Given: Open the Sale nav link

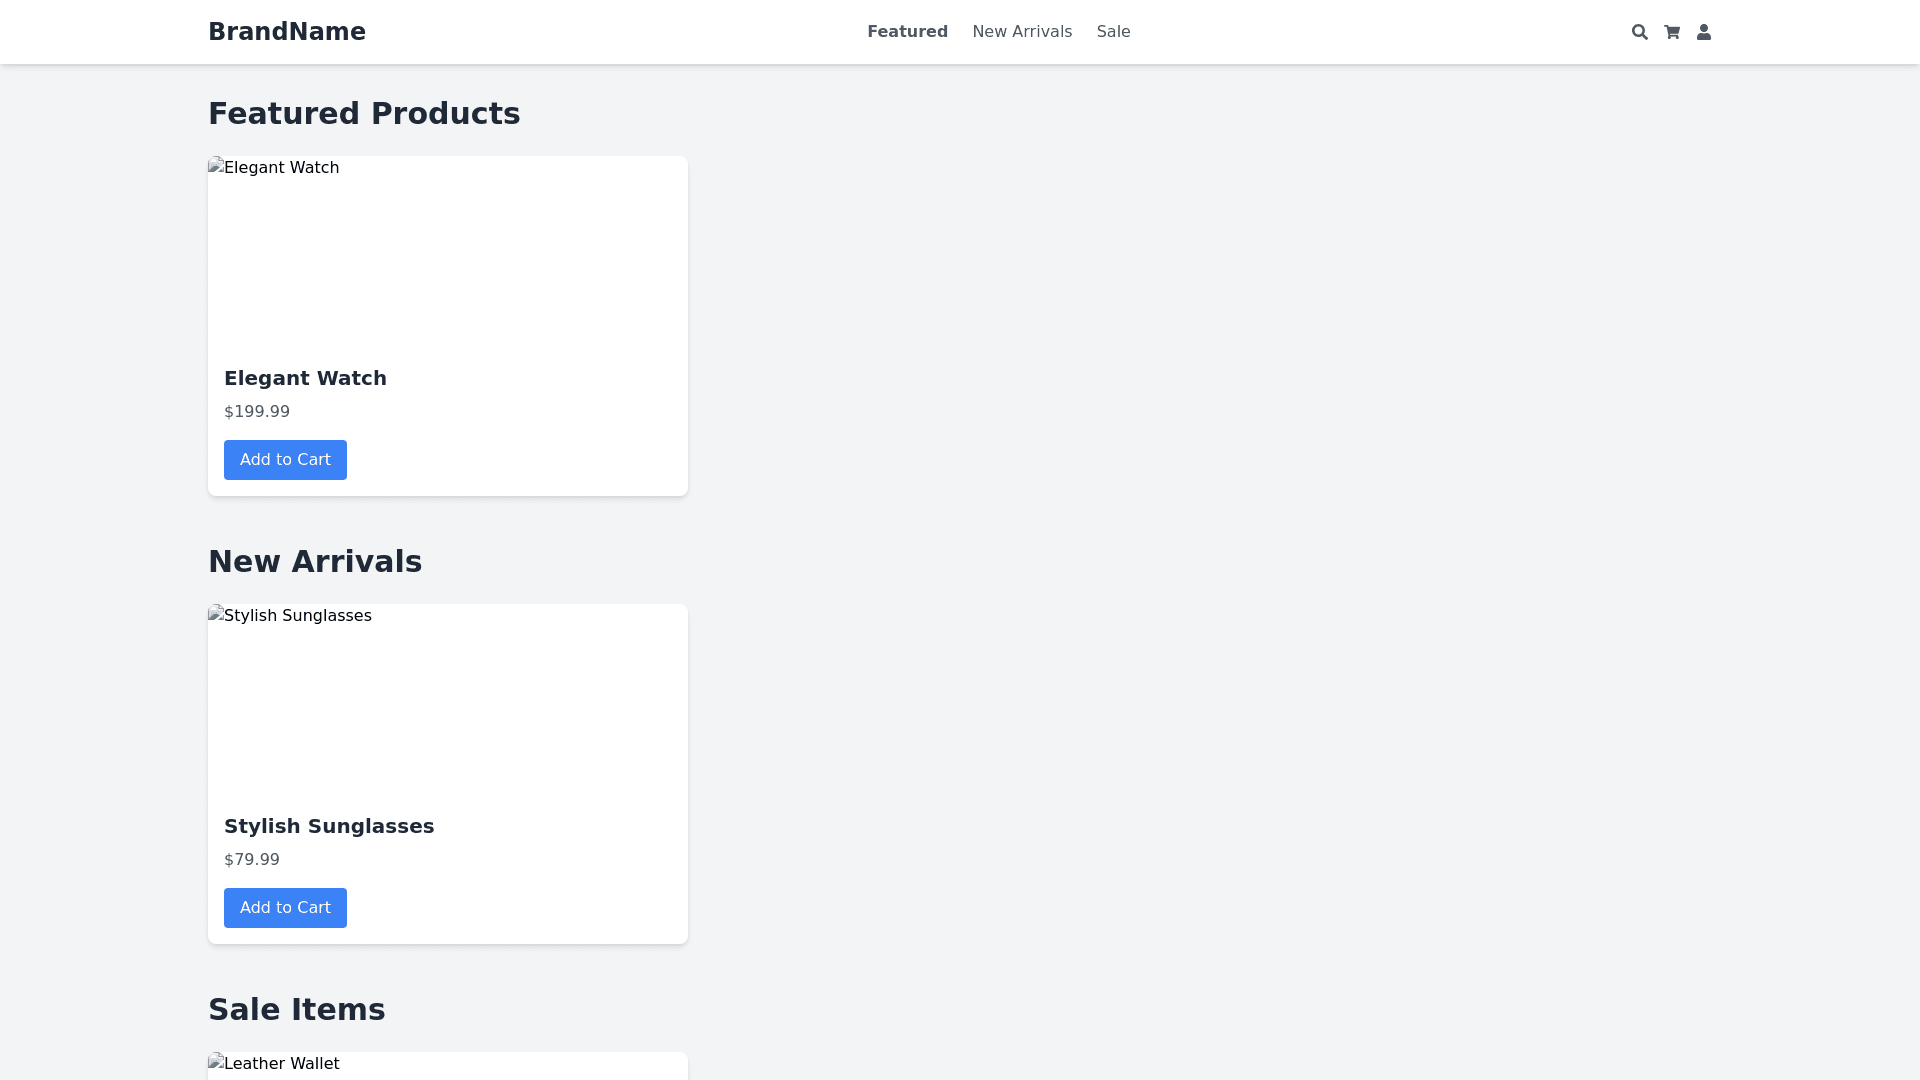Looking at the screenshot, I should [x=1113, y=32].
